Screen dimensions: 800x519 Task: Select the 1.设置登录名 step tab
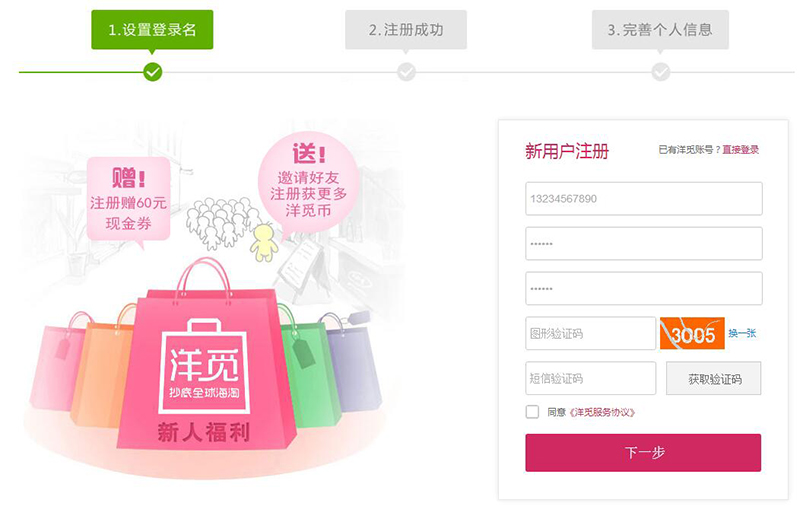click(152, 30)
